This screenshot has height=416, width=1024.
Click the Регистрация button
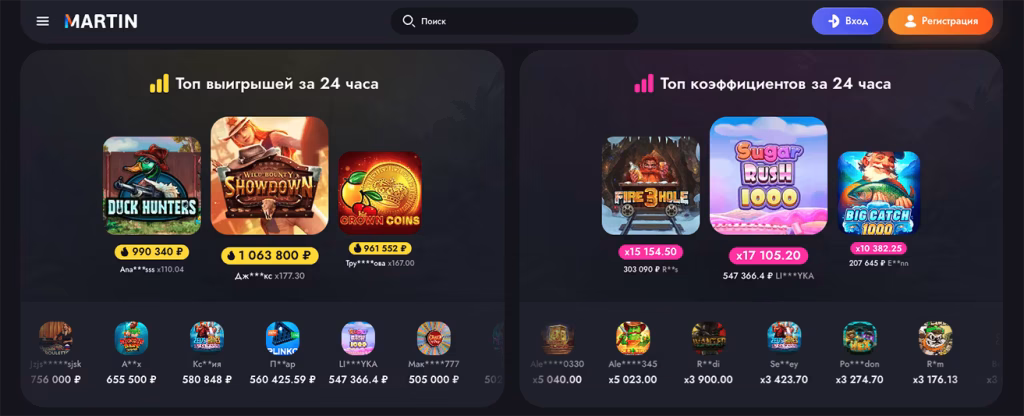coord(940,21)
